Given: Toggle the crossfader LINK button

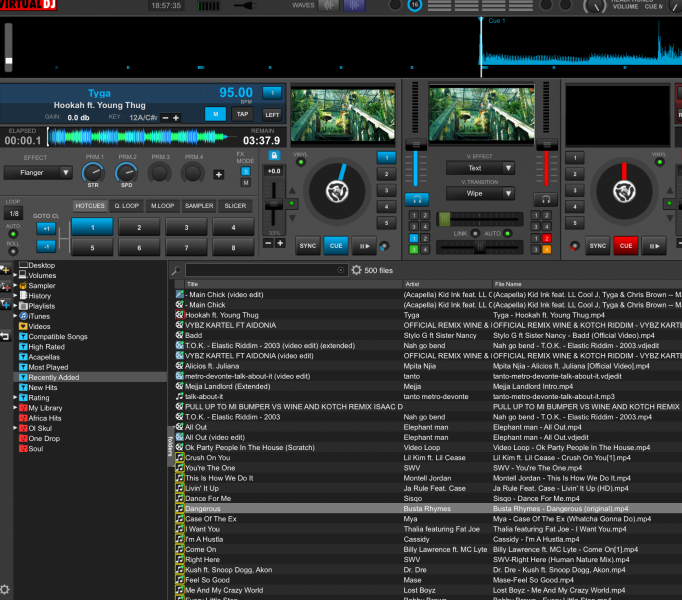Looking at the screenshot, I should [x=476, y=234].
